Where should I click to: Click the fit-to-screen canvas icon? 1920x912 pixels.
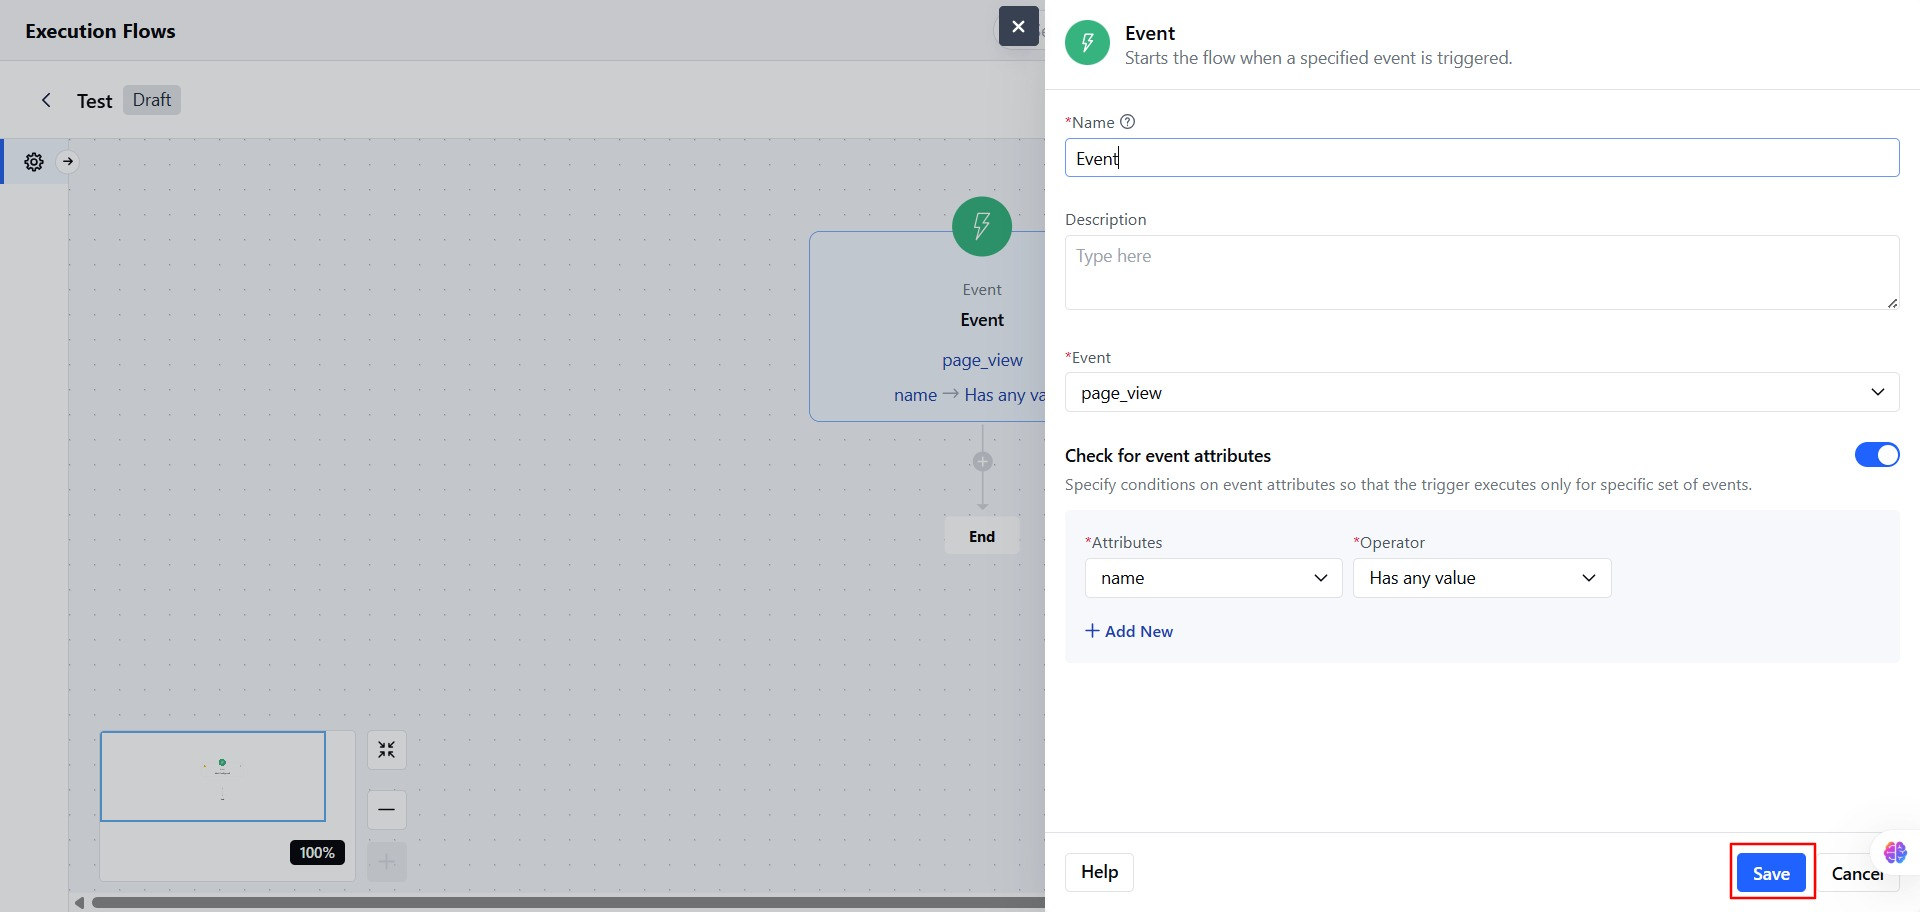387,750
